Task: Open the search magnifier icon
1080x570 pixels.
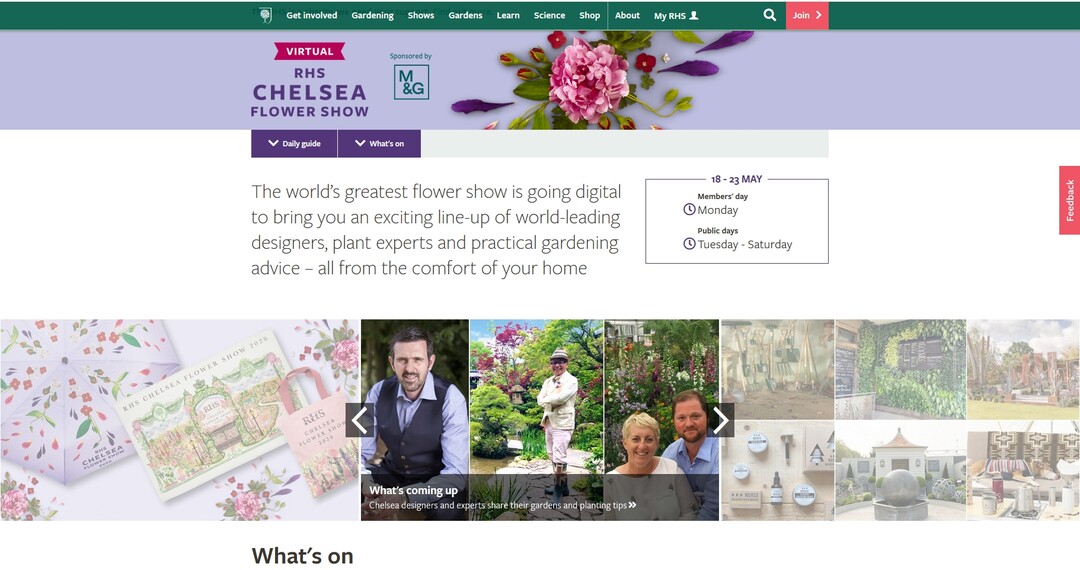Action: 769,15
